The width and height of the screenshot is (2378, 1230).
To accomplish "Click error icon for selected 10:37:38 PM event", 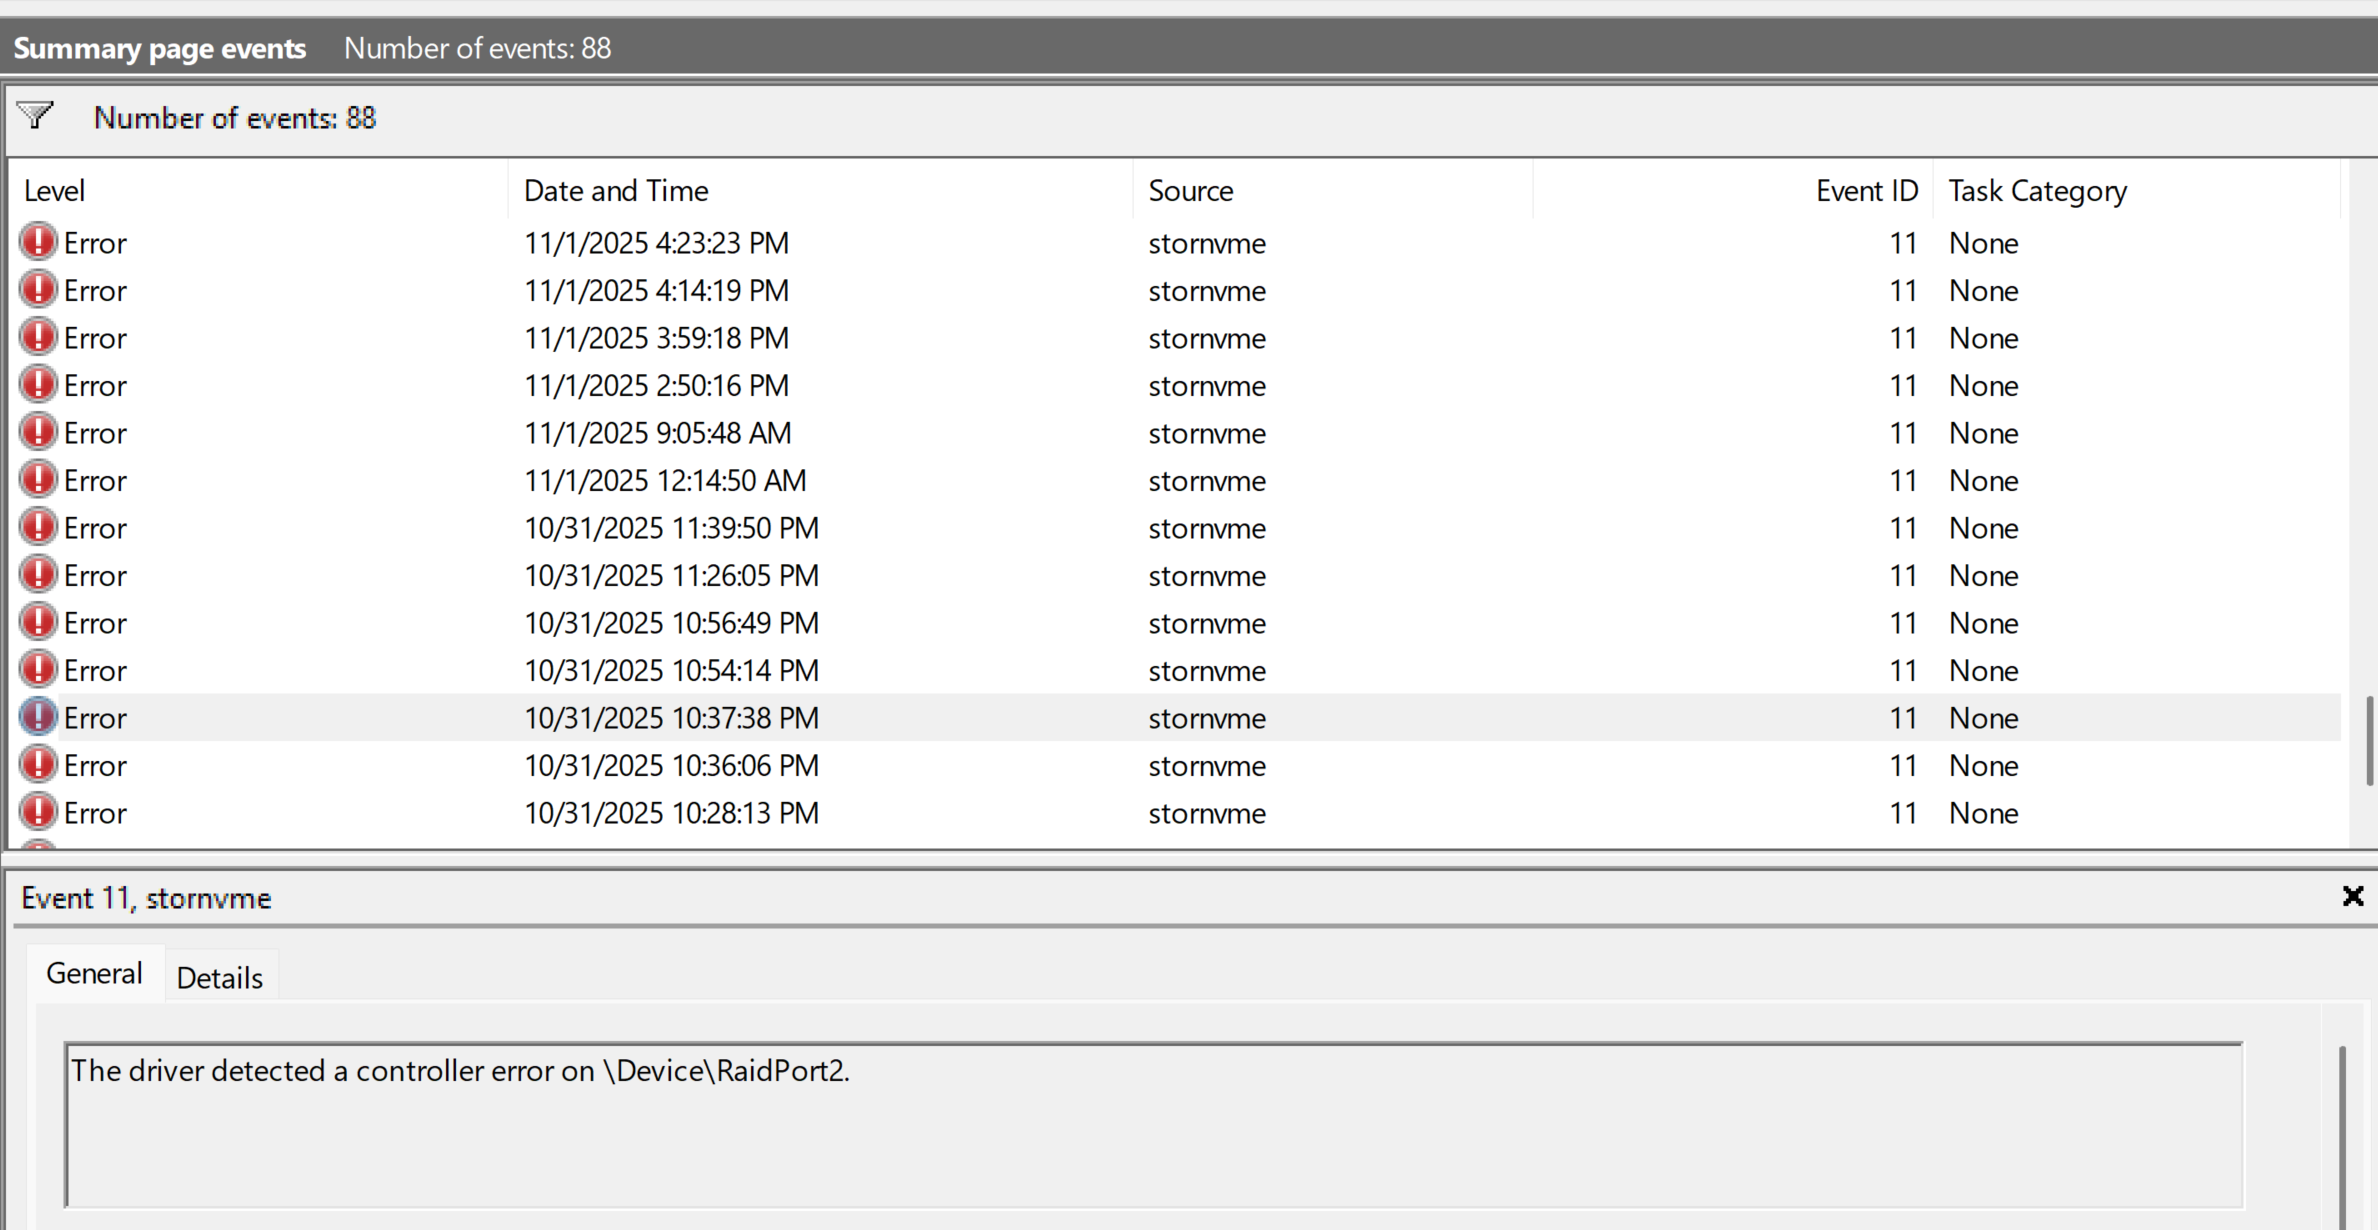I will pyautogui.click(x=38, y=717).
